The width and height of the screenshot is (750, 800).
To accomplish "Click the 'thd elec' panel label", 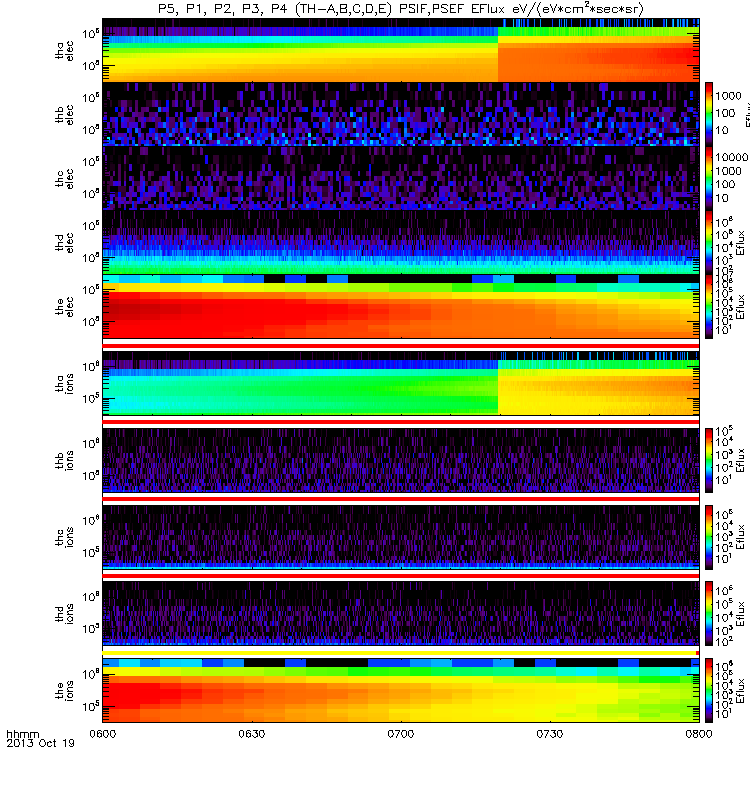I will 64,242.
